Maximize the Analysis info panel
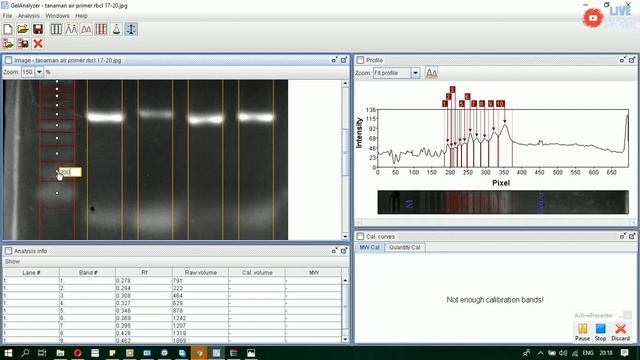 (x=344, y=251)
